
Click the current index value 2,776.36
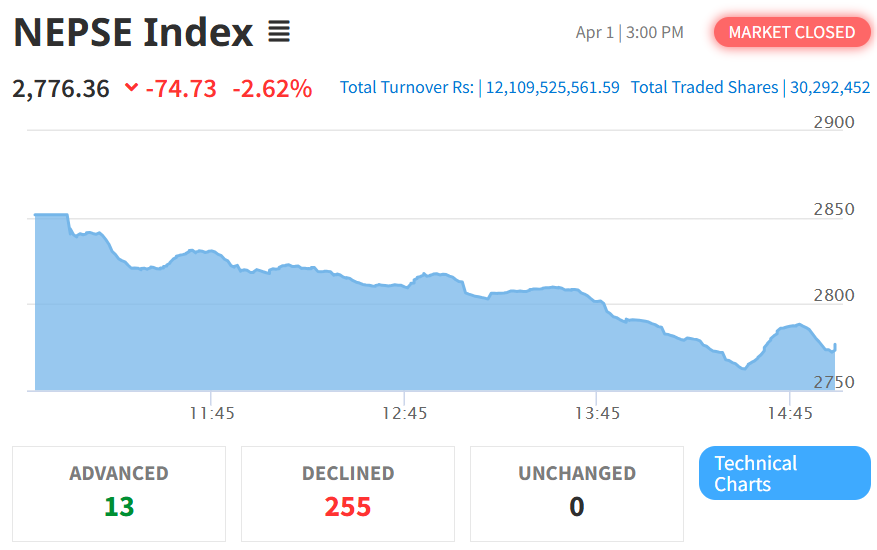[x=61, y=88]
